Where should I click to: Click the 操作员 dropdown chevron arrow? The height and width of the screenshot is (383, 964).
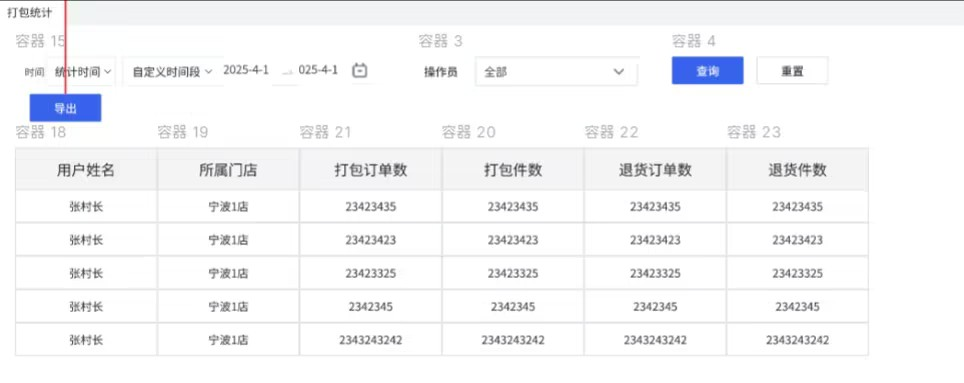[618, 72]
